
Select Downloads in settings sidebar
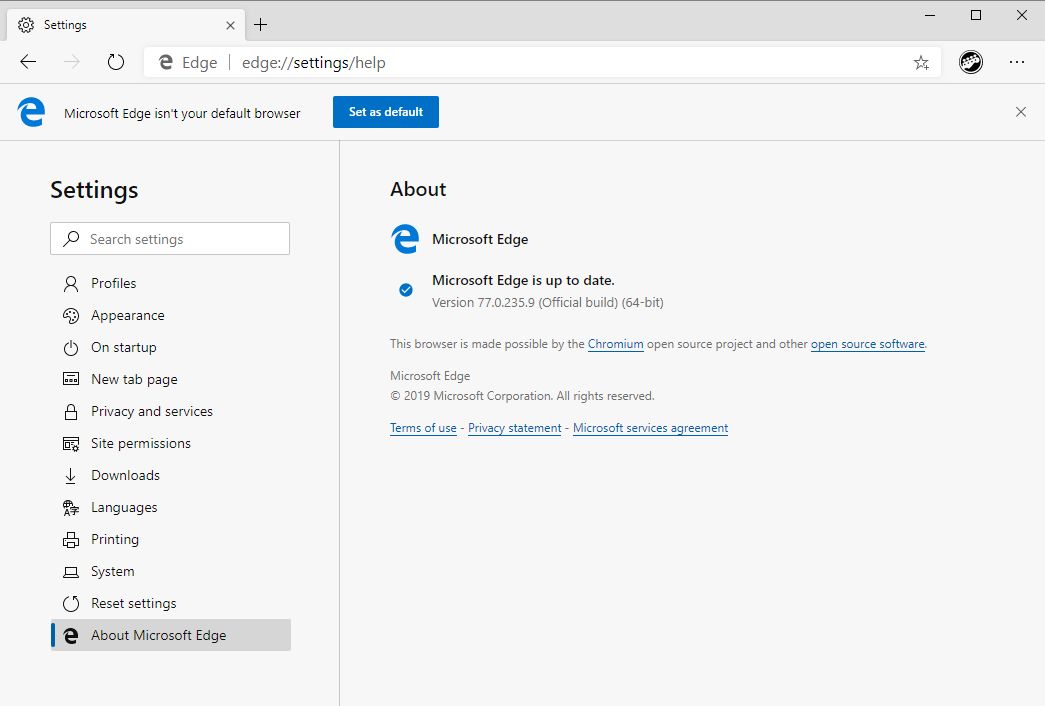pos(125,475)
